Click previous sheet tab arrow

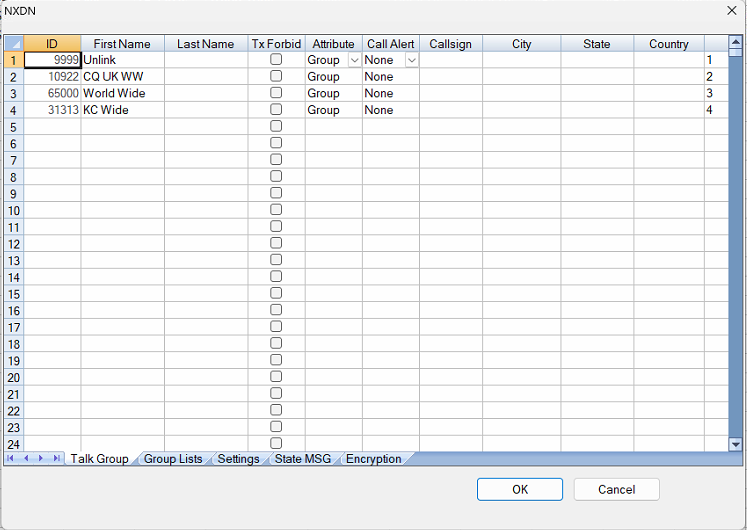[26, 458]
